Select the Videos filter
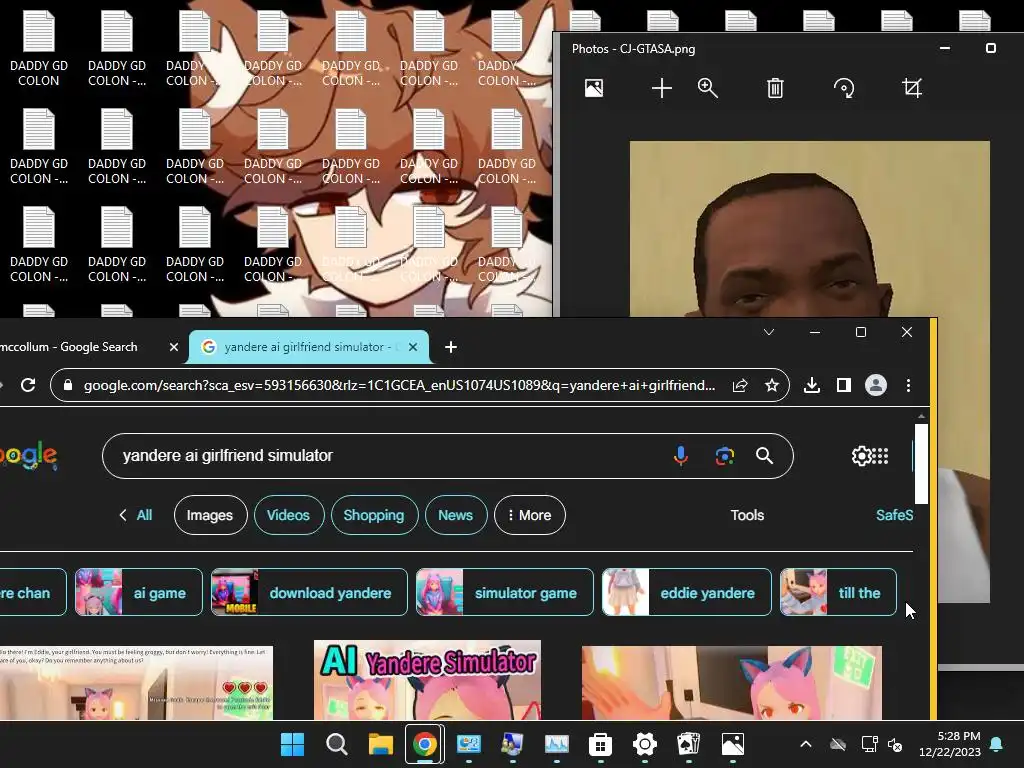The width and height of the screenshot is (1024, 768). pyautogui.click(x=288, y=515)
